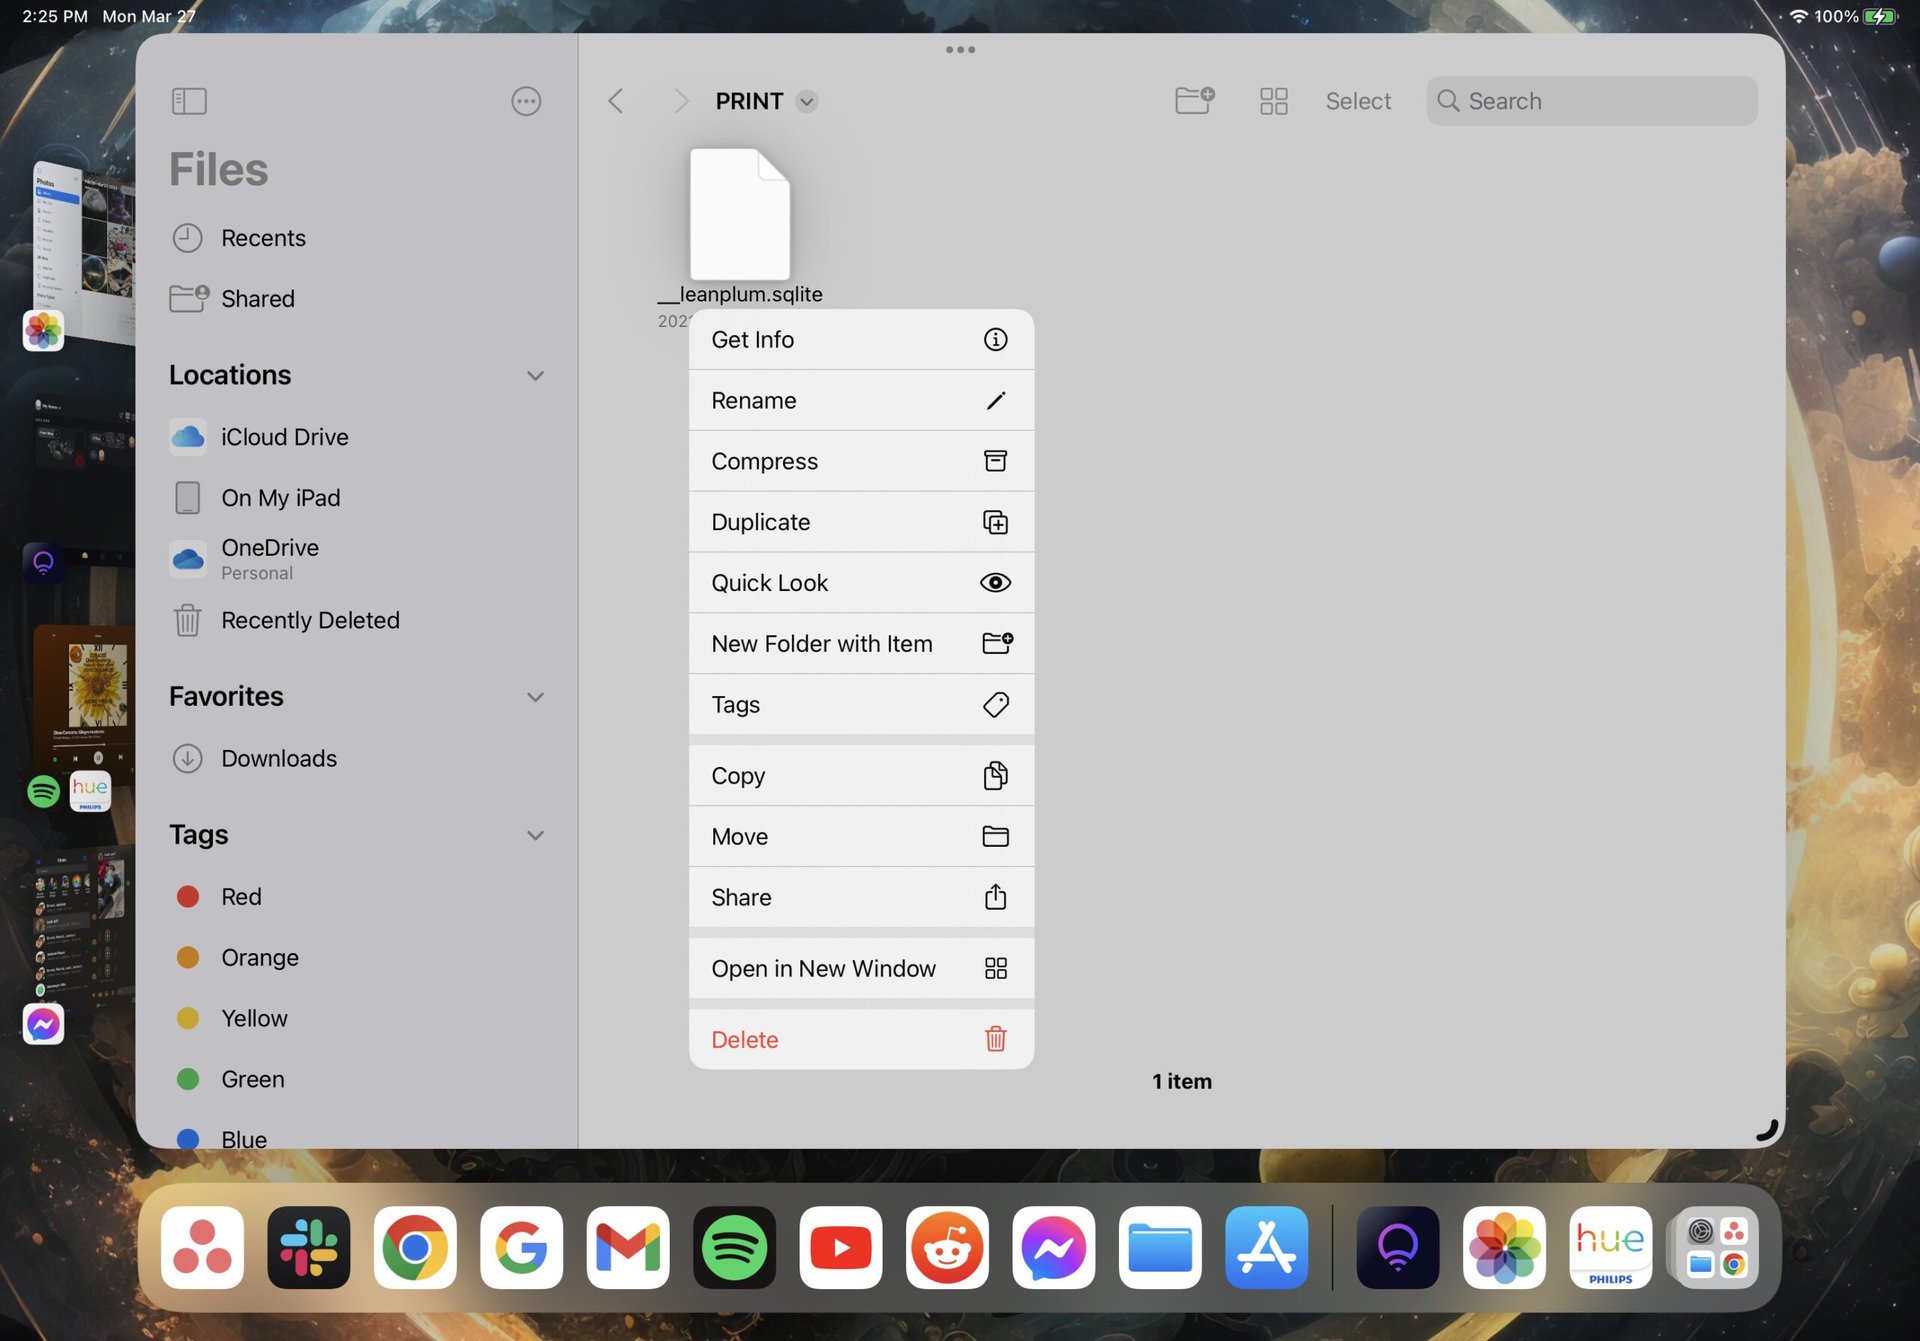Click the New Folder with Item icon

tap(996, 642)
